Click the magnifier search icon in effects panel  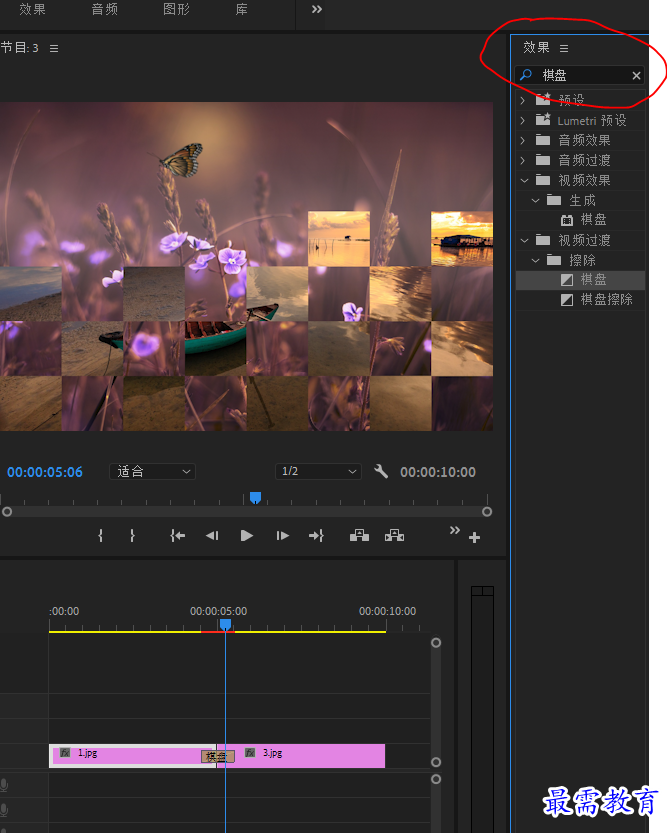526,75
